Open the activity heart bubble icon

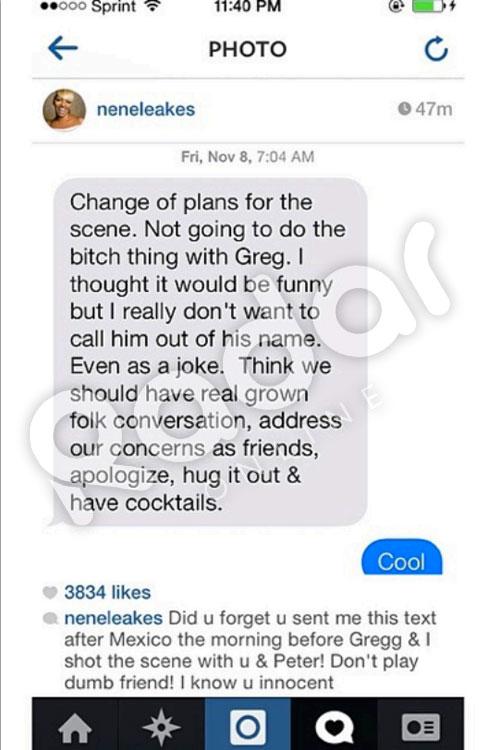pyautogui.click(x=334, y=728)
